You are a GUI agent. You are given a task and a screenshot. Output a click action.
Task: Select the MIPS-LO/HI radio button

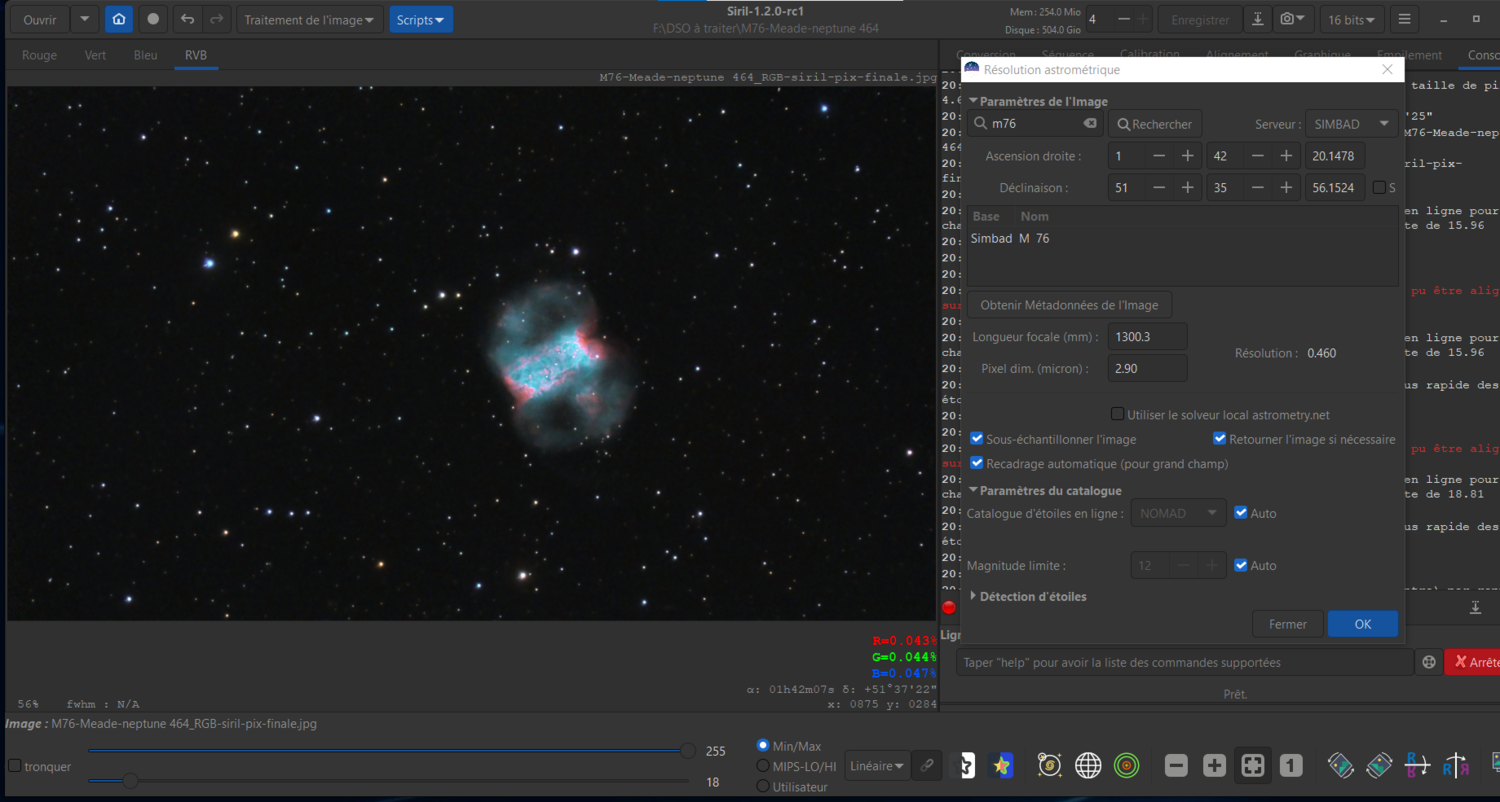tap(764, 766)
